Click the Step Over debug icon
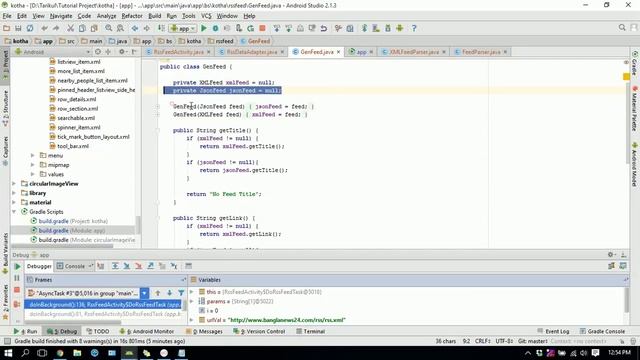Image resolution: width=640 pixels, height=360 pixels. coord(115,266)
